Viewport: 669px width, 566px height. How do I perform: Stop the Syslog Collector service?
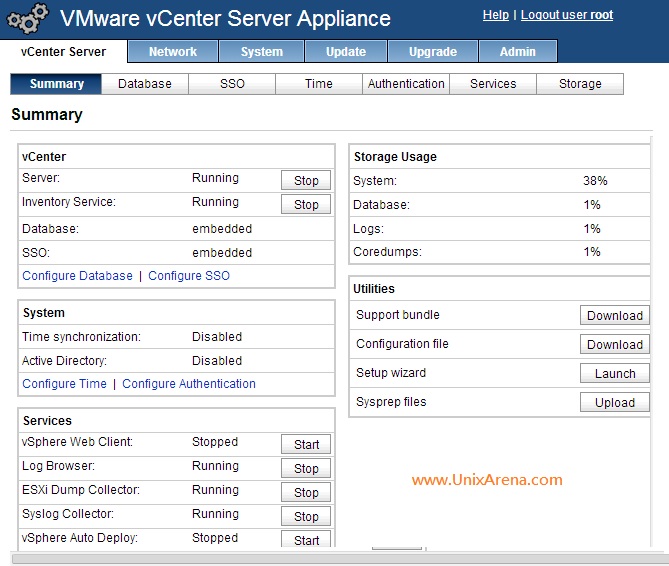tap(306, 516)
